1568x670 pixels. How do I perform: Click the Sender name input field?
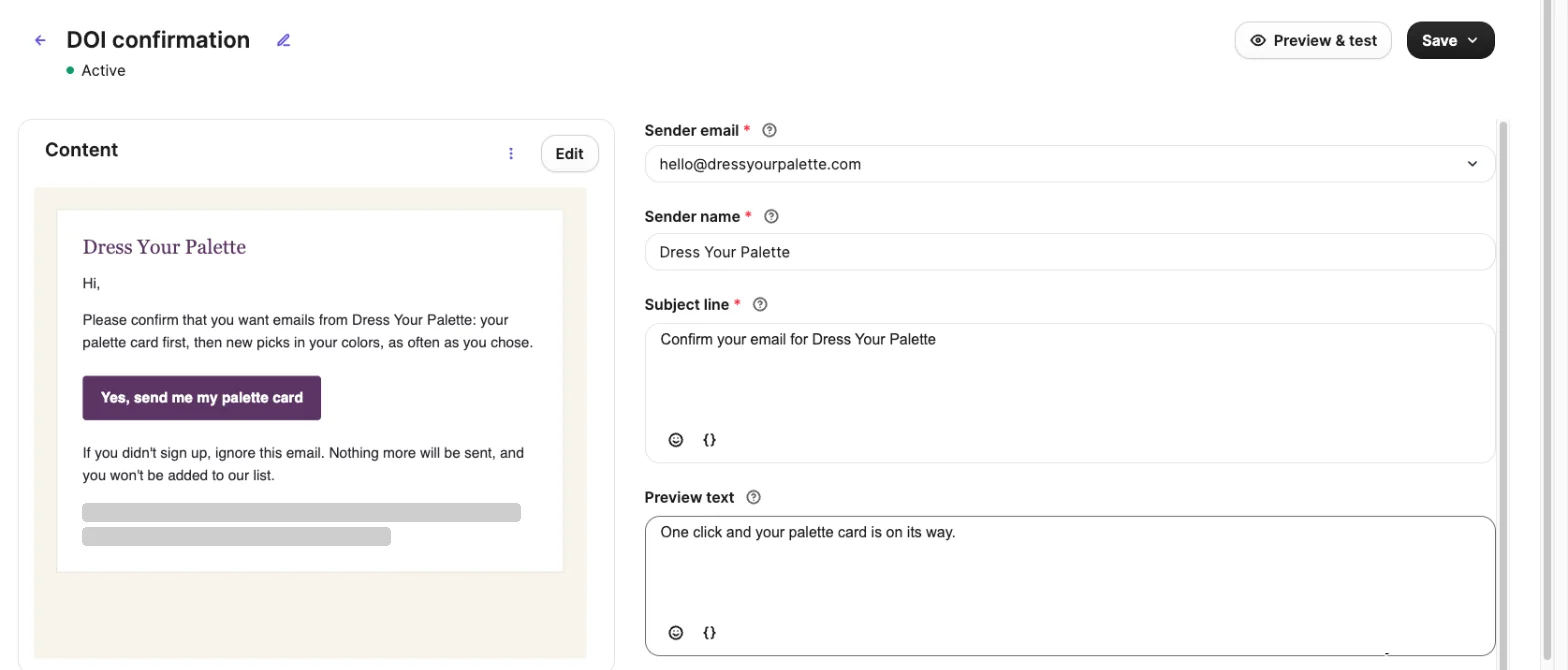[1070, 252]
